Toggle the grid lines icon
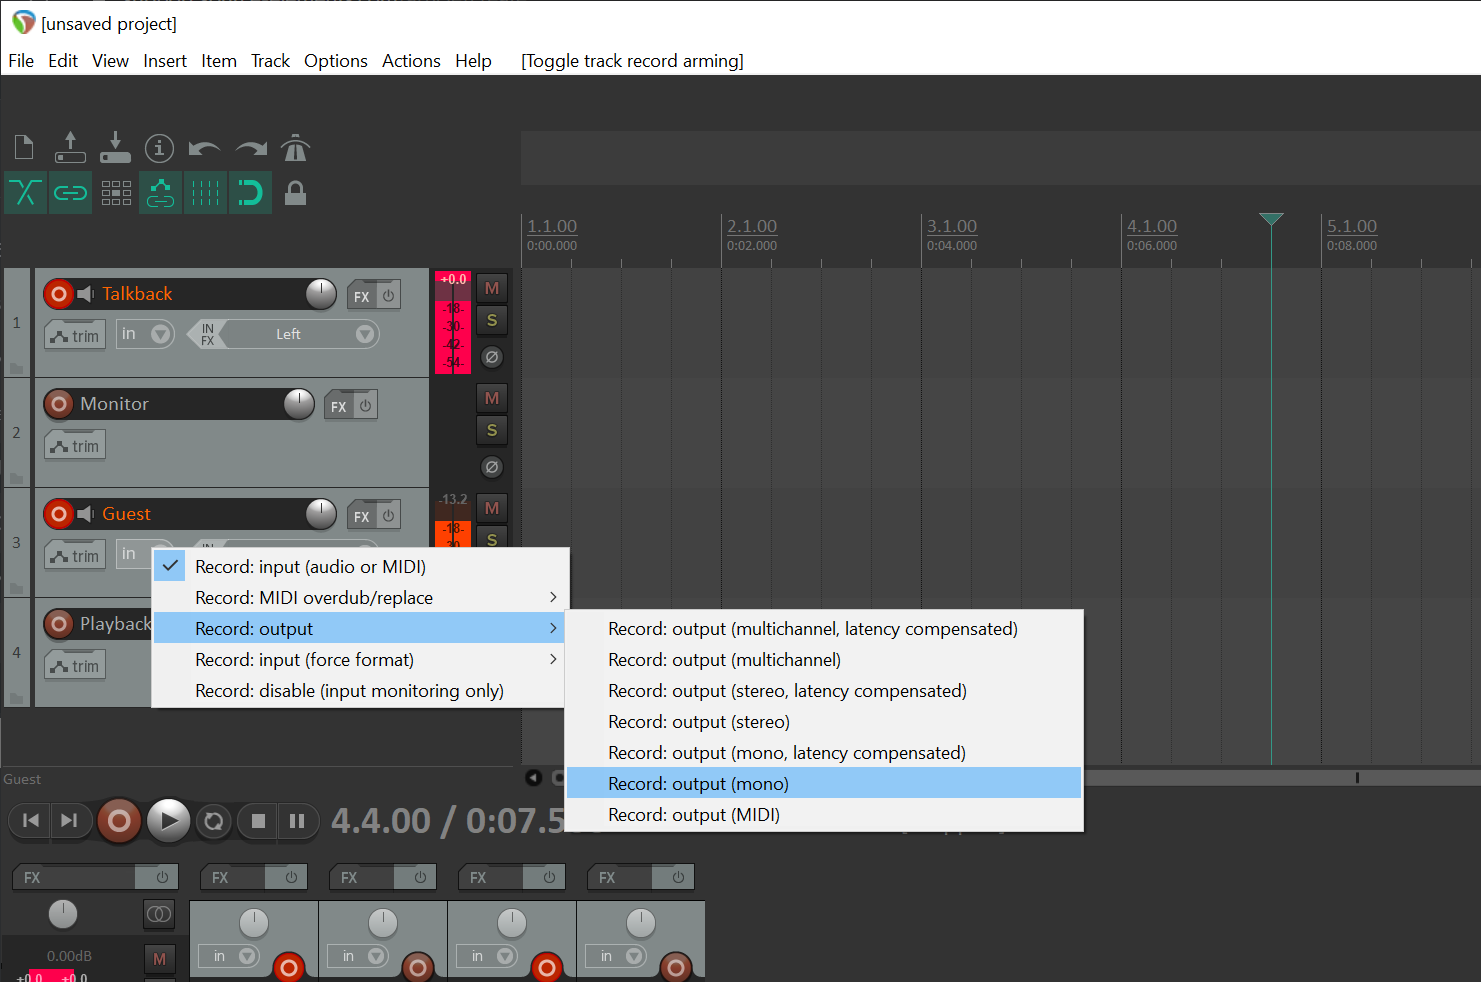The image size is (1481, 982). [205, 193]
